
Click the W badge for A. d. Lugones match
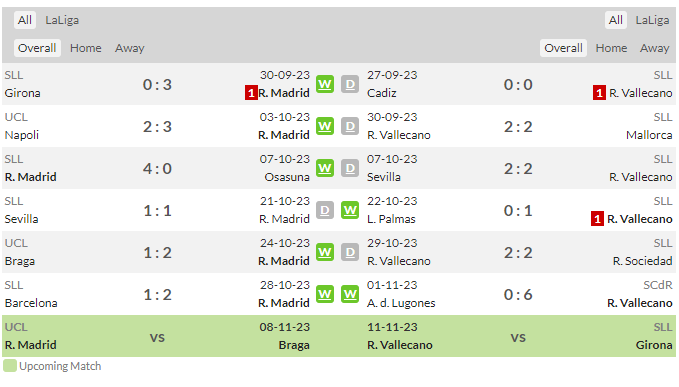pos(350,294)
